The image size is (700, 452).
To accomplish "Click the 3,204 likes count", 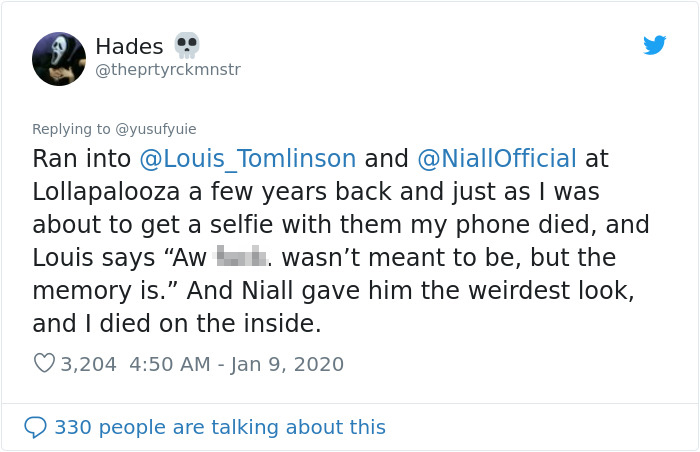I will click(x=88, y=364).
